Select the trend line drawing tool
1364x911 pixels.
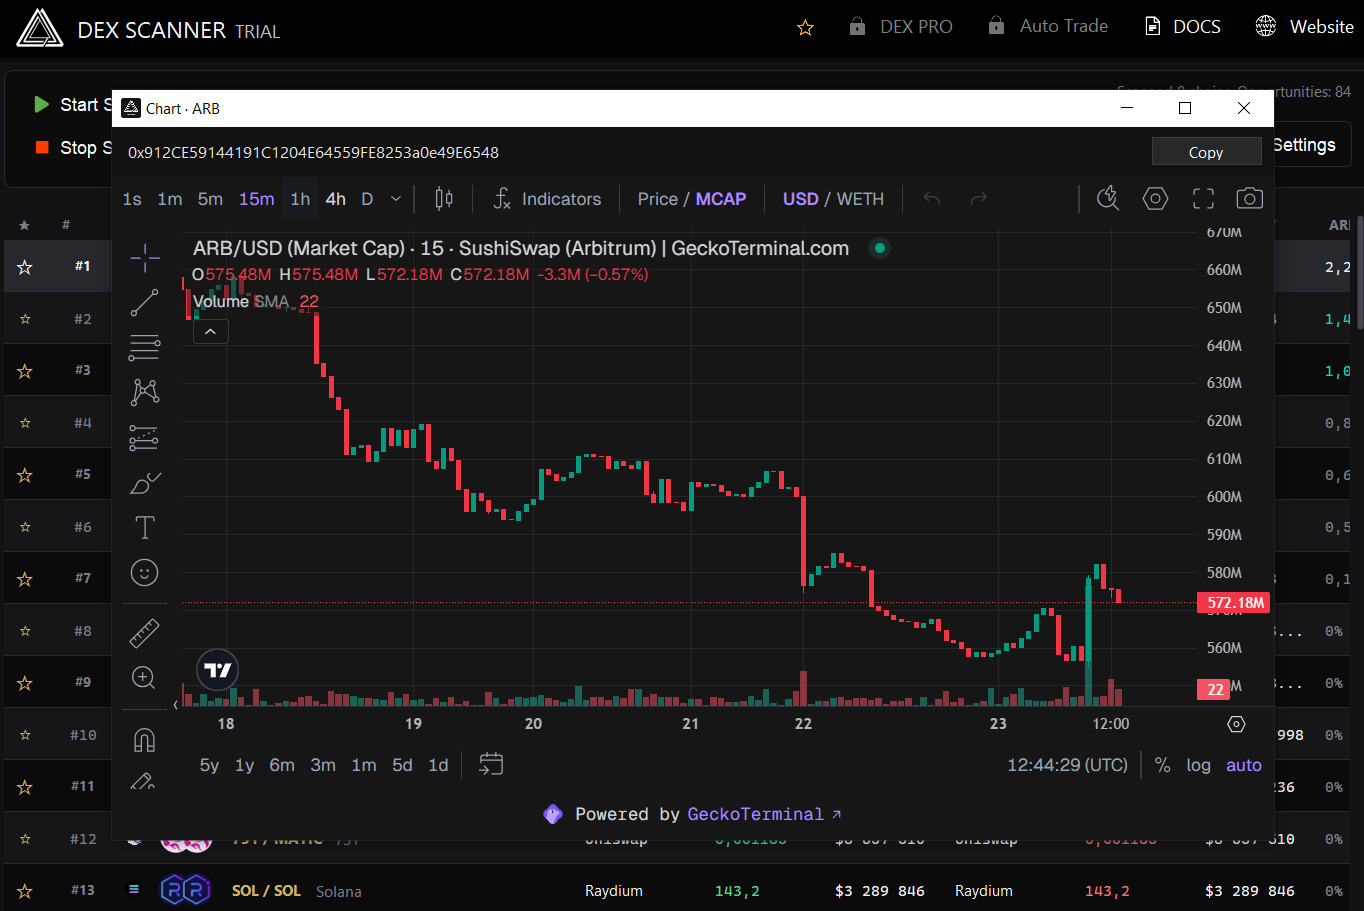click(144, 302)
